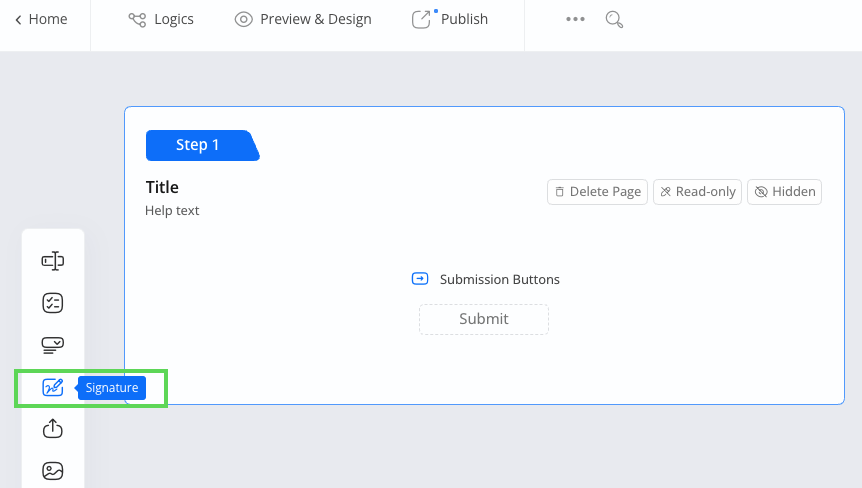Select the Submission Buttons label
This screenshot has width=862, height=488.
[x=499, y=280]
